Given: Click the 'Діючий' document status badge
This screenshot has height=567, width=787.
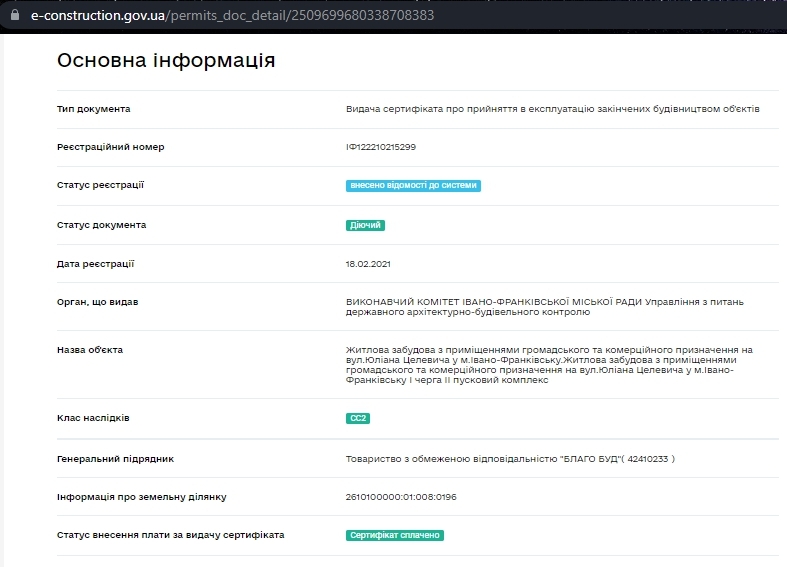Looking at the screenshot, I should (x=365, y=225).
